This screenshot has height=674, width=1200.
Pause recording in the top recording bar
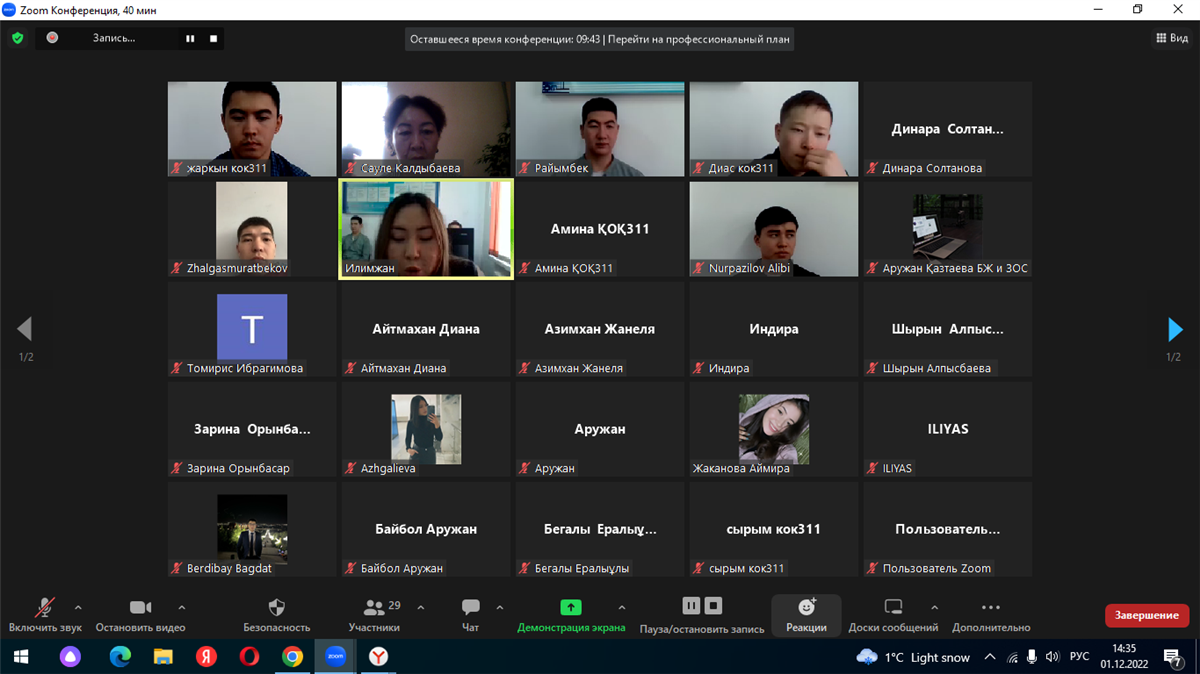point(190,38)
